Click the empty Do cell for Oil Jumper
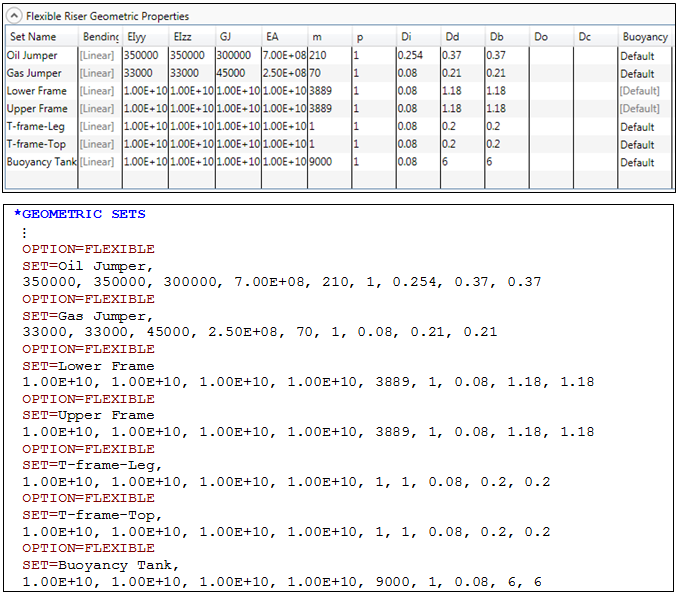Image resolution: width=679 pixels, height=595 pixels. coord(551,55)
